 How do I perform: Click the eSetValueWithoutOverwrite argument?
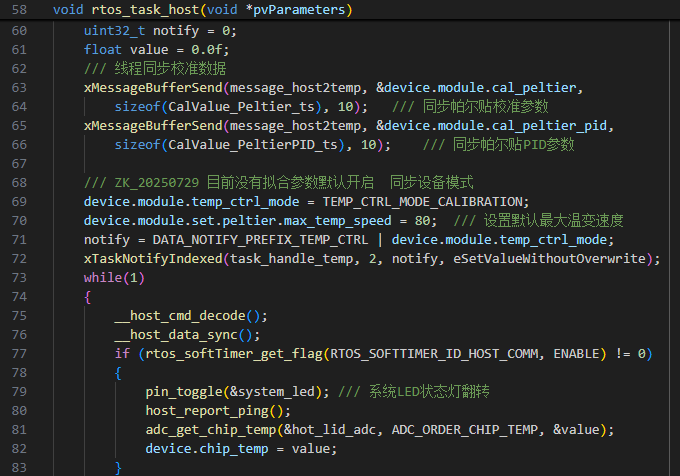click(549, 259)
